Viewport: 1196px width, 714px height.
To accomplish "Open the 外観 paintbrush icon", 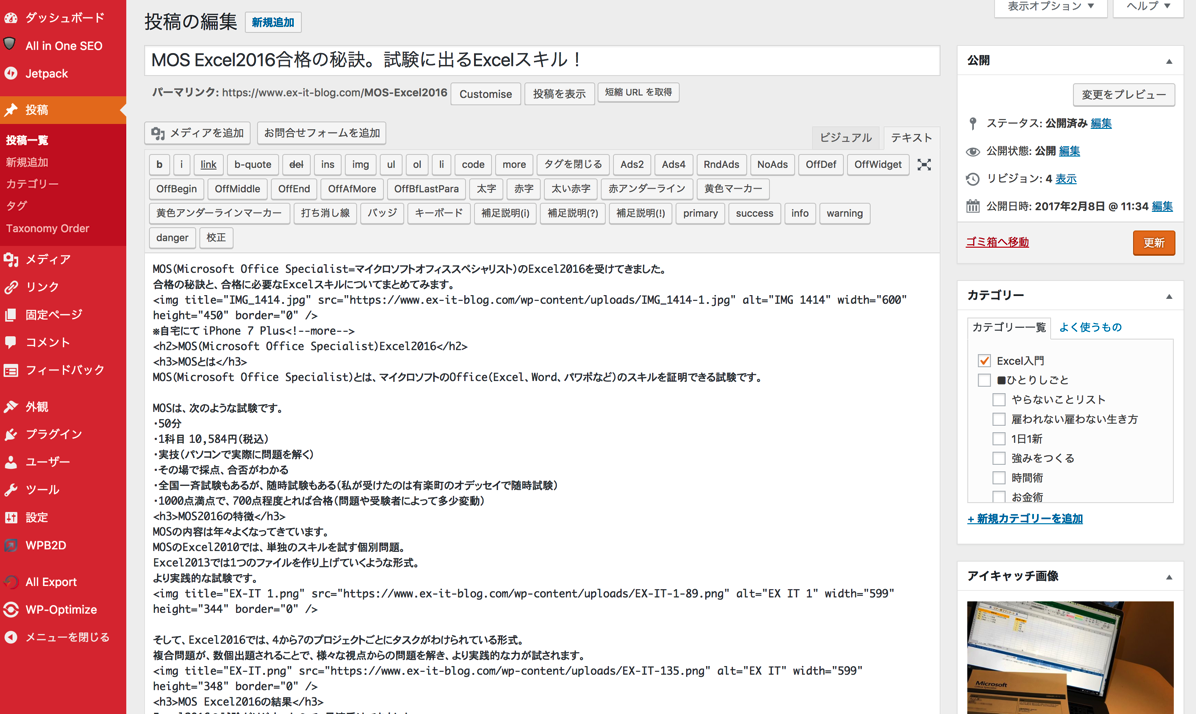I will [x=11, y=407].
